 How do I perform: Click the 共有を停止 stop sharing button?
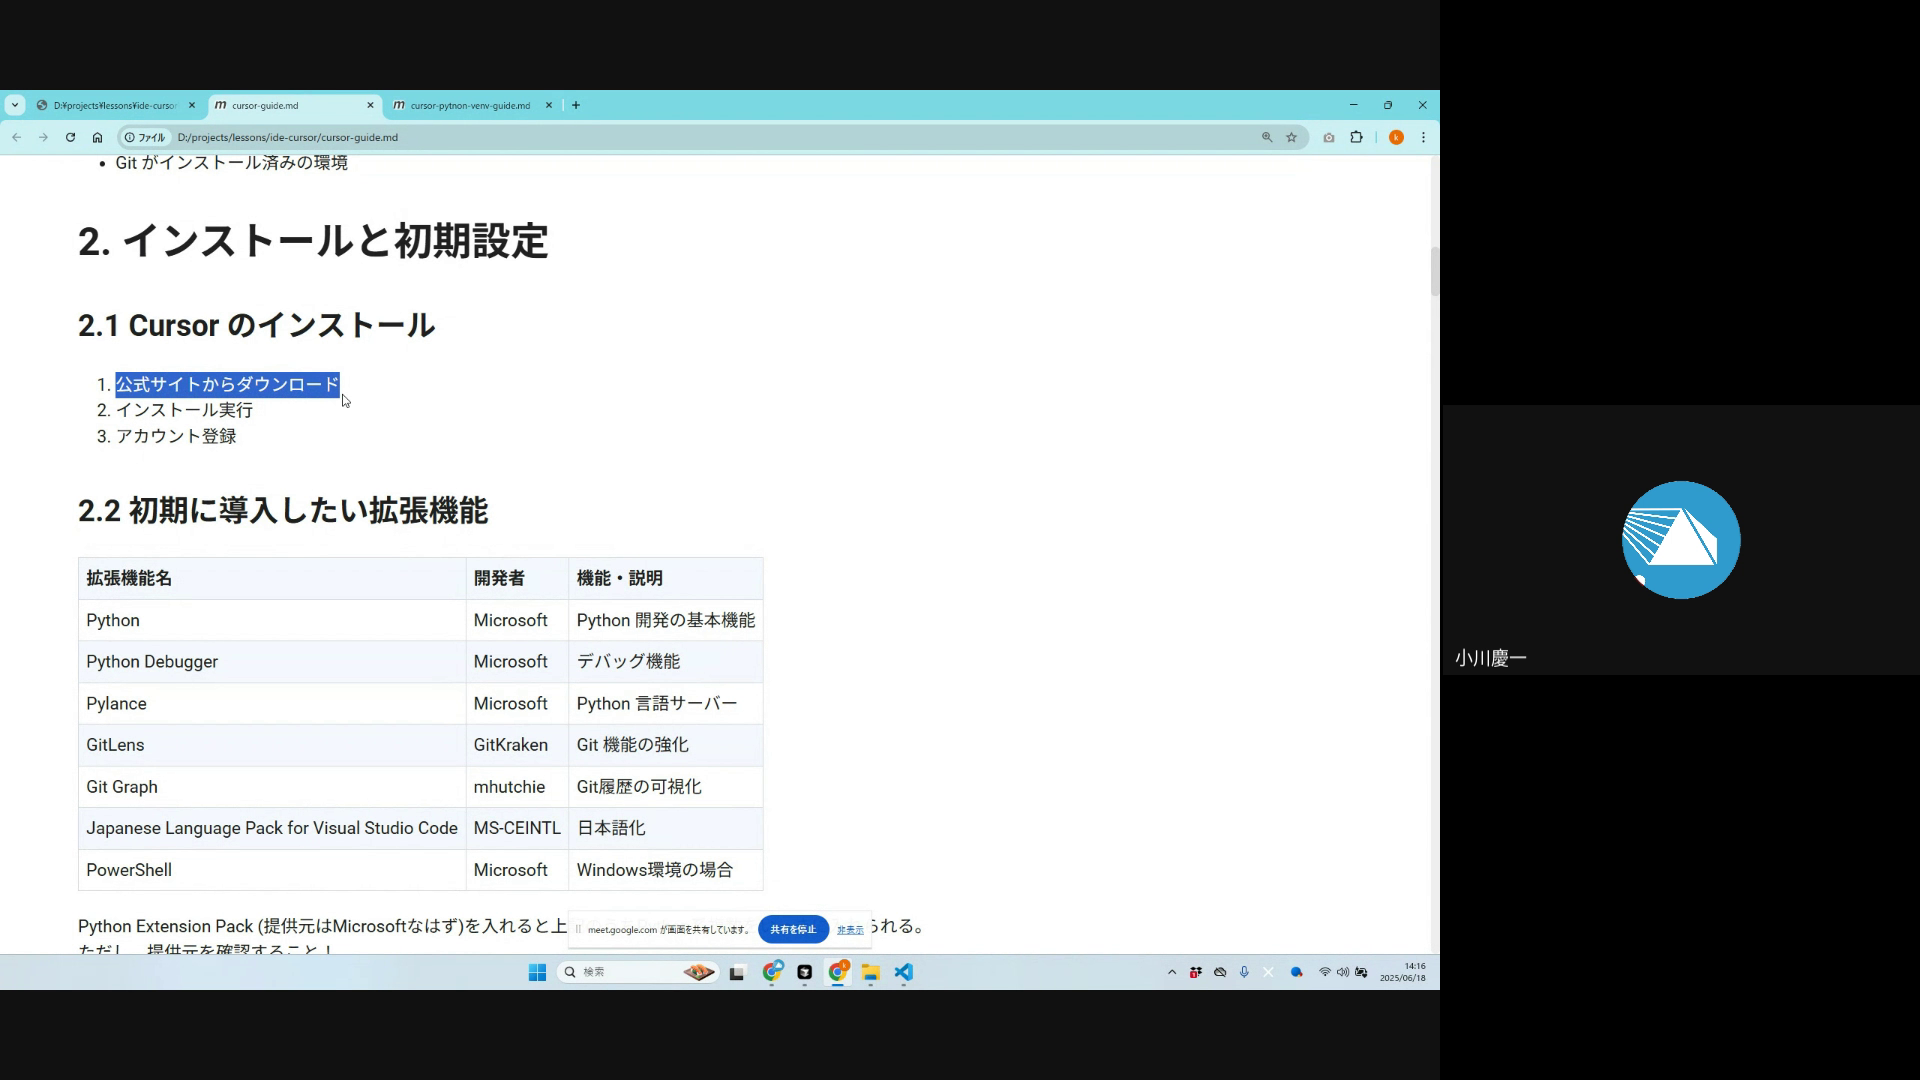[x=793, y=929]
